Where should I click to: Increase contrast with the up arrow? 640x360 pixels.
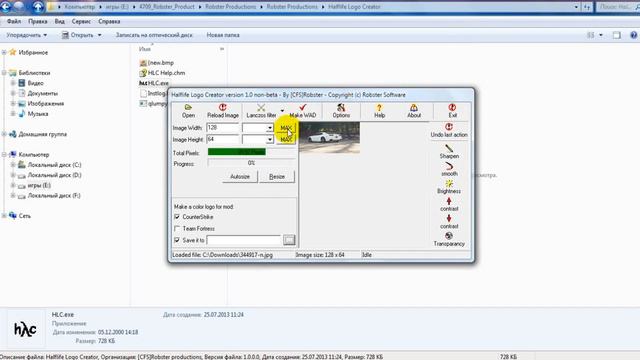coord(449,204)
